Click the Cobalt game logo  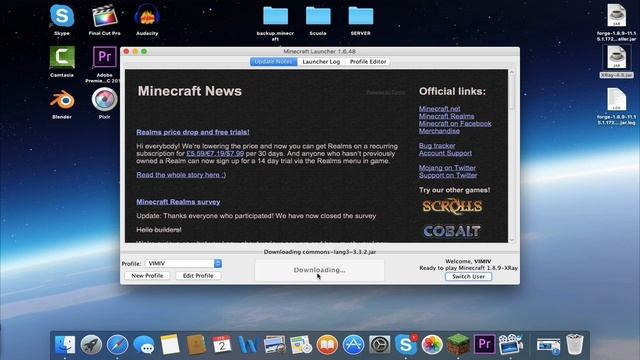[x=451, y=231]
